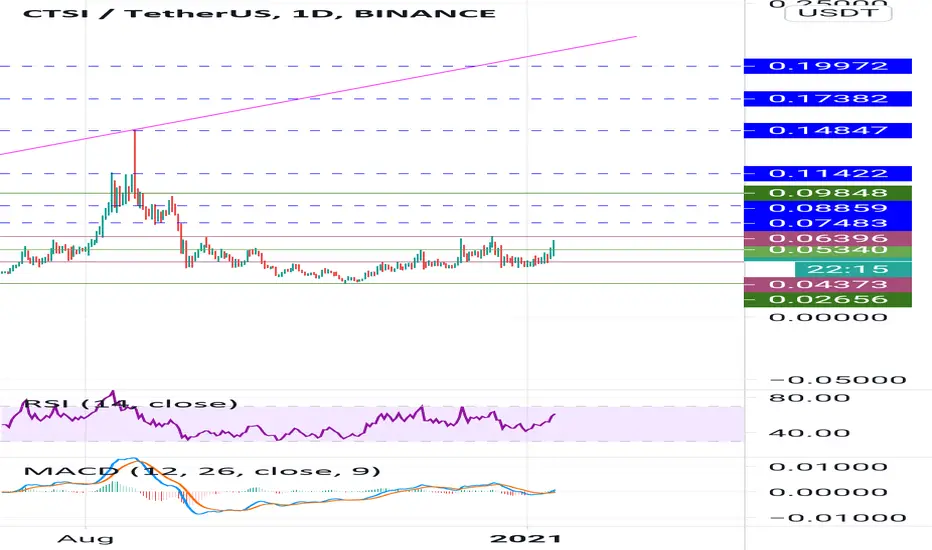Viewport: 932px width, 550px height.
Task: Click the USDT currency button
Action: click(838, 12)
